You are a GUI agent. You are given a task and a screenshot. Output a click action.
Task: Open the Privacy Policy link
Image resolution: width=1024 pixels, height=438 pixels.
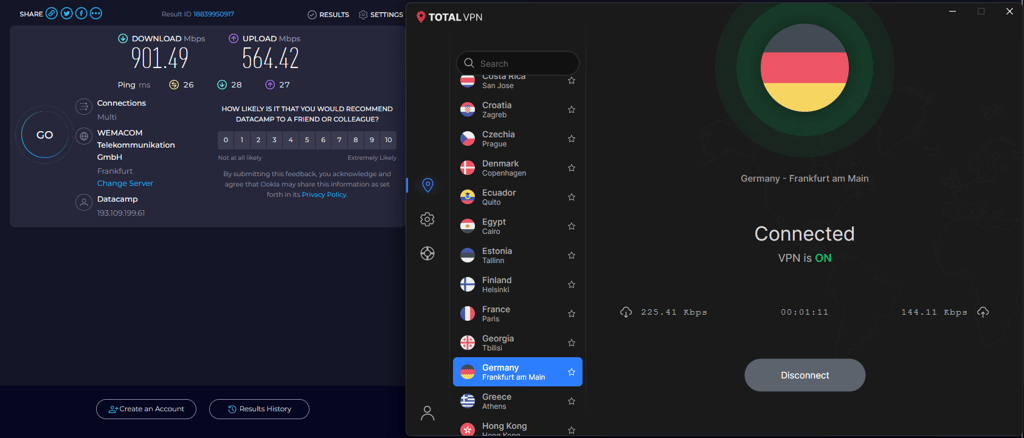pyautogui.click(x=324, y=195)
